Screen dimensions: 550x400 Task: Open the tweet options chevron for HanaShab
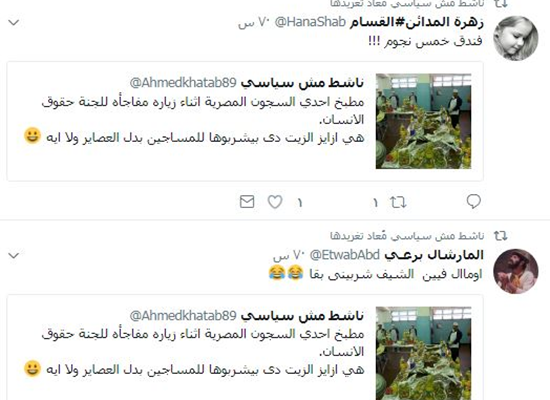[14, 23]
